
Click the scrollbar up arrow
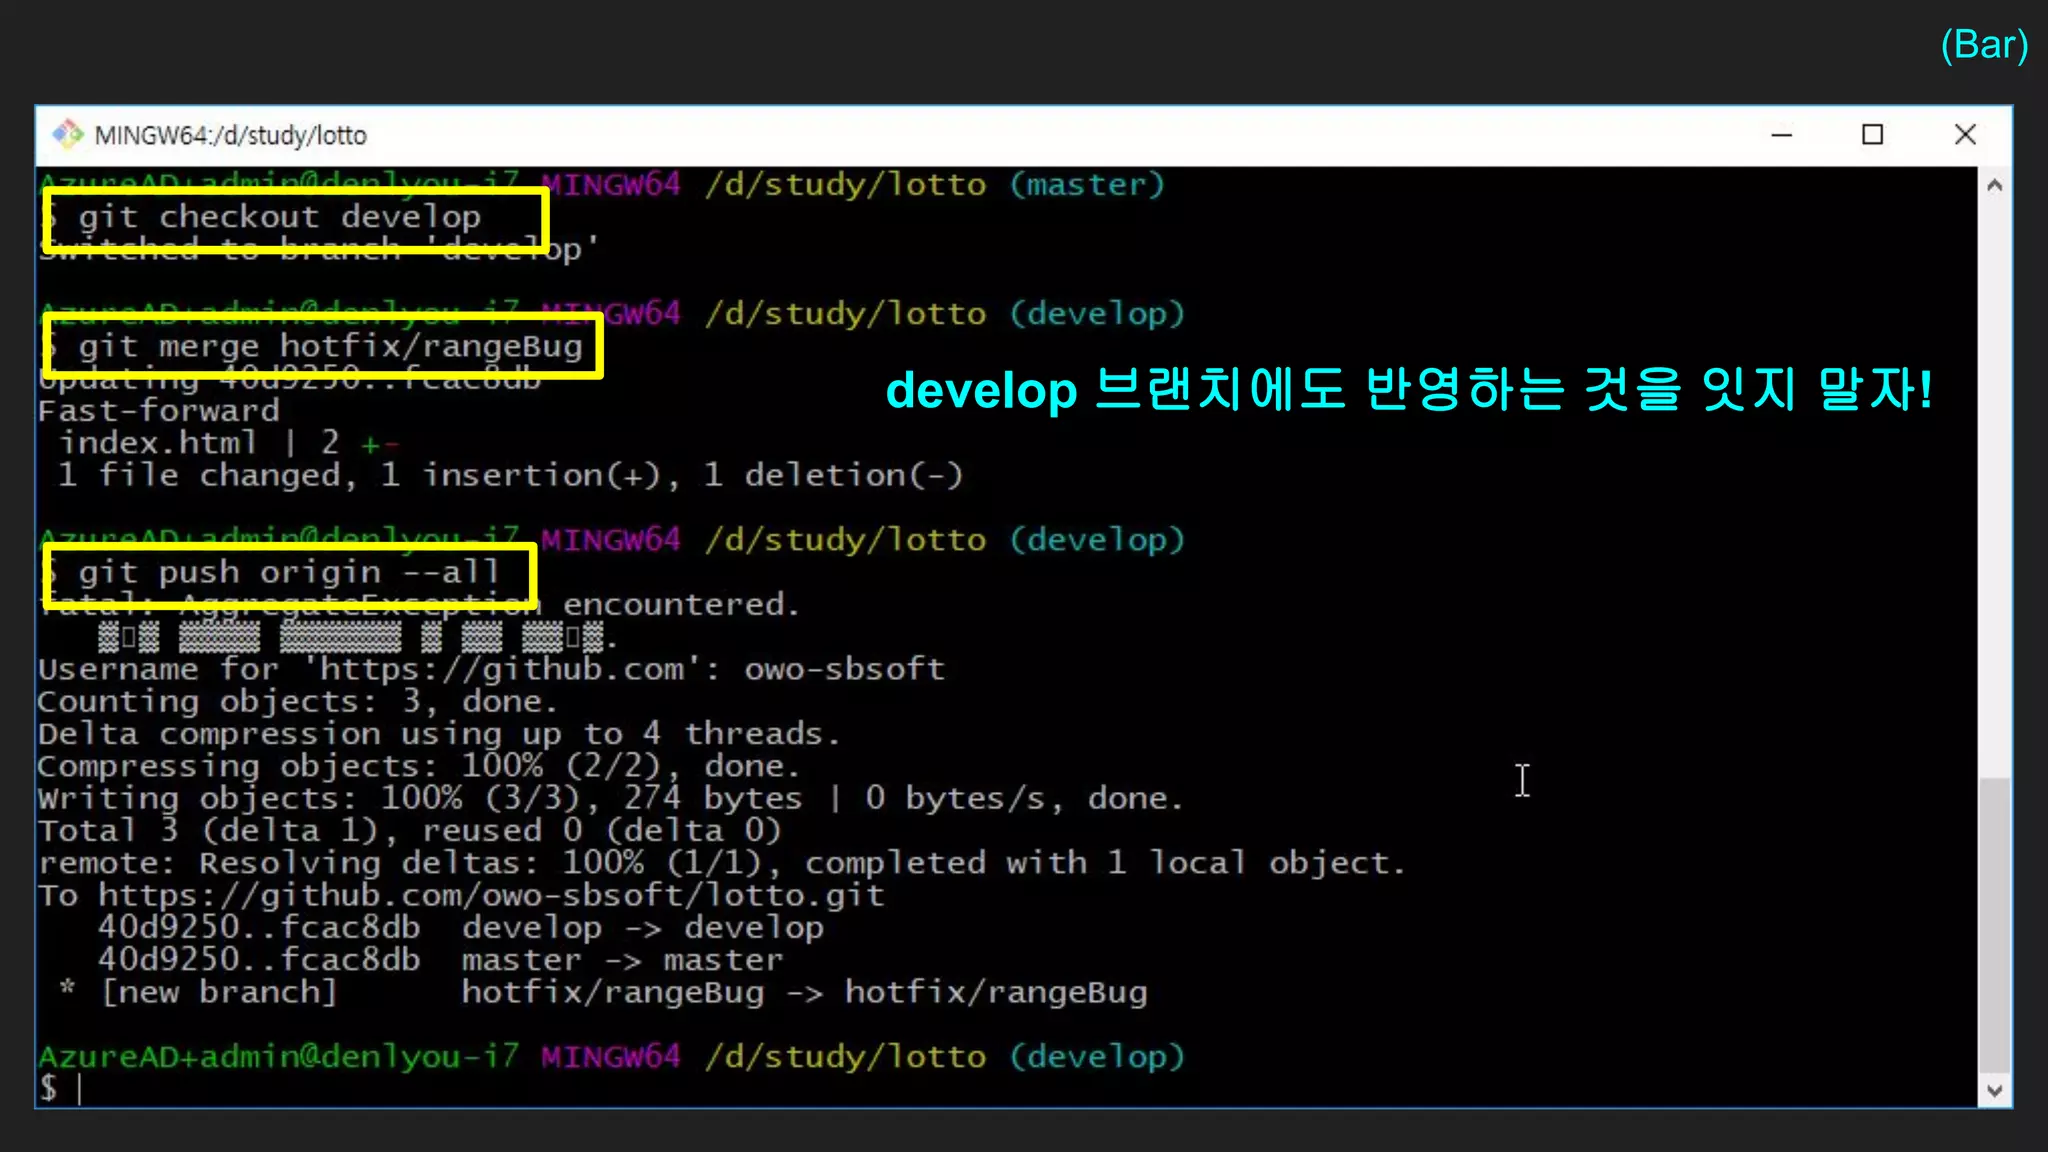tap(1994, 185)
